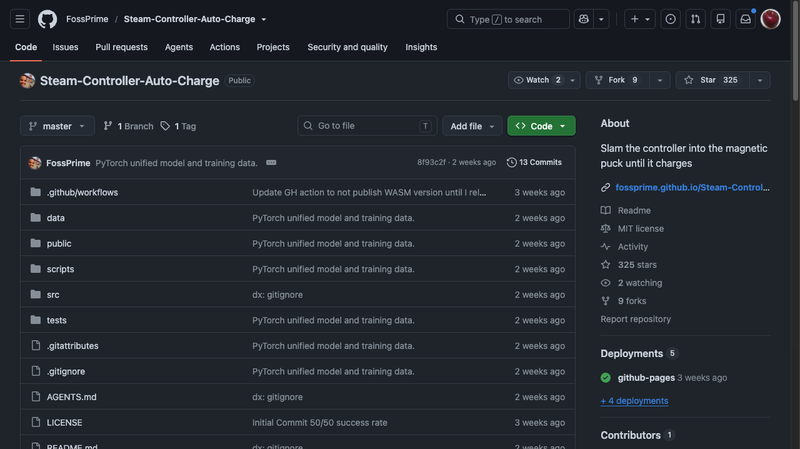Switch to Agents tab
The image size is (800, 449).
pos(179,47)
